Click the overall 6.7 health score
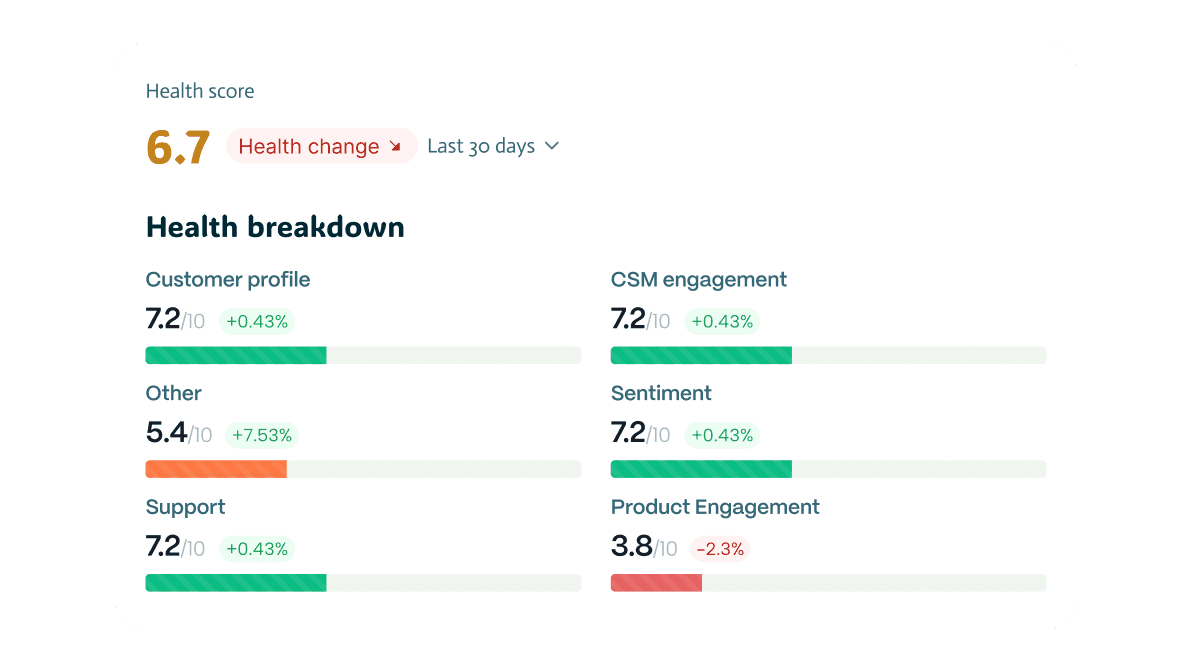 (178, 147)
